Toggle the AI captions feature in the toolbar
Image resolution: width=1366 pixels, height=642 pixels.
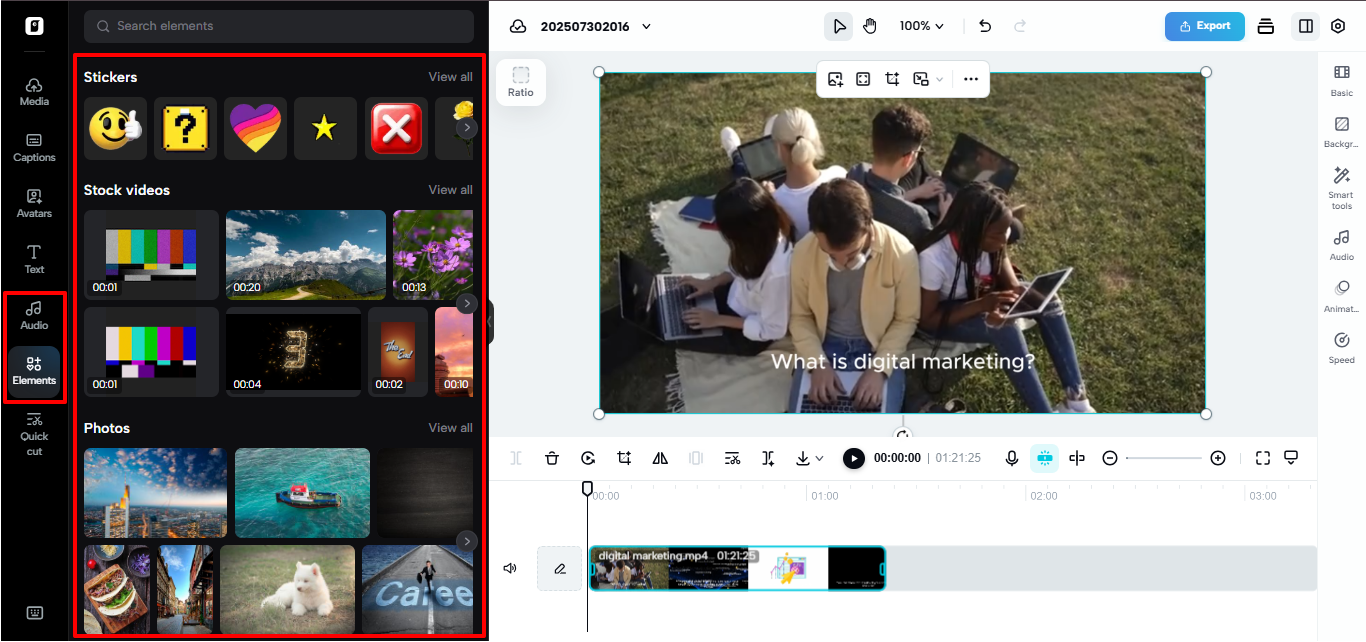[x=1044, y=458]
